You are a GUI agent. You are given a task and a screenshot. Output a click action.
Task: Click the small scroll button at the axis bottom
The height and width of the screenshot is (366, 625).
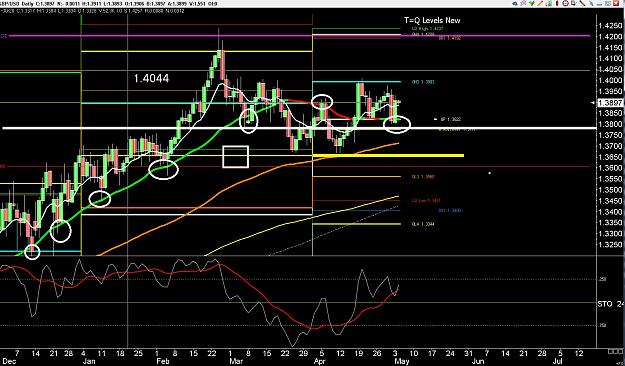[615, 351]
